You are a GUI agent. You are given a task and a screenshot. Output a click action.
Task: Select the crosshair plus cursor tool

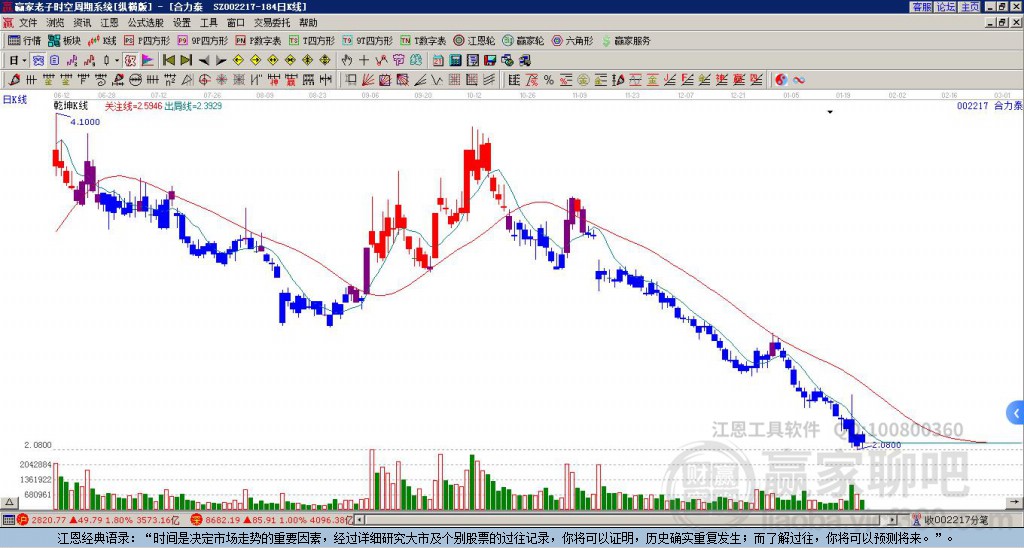tap(364, 60)
